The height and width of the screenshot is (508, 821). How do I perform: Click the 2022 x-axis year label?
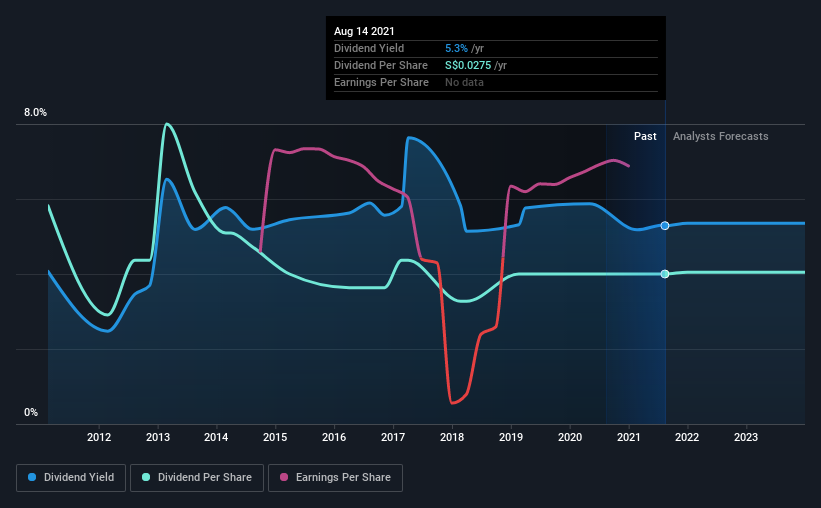click(687, 437)
